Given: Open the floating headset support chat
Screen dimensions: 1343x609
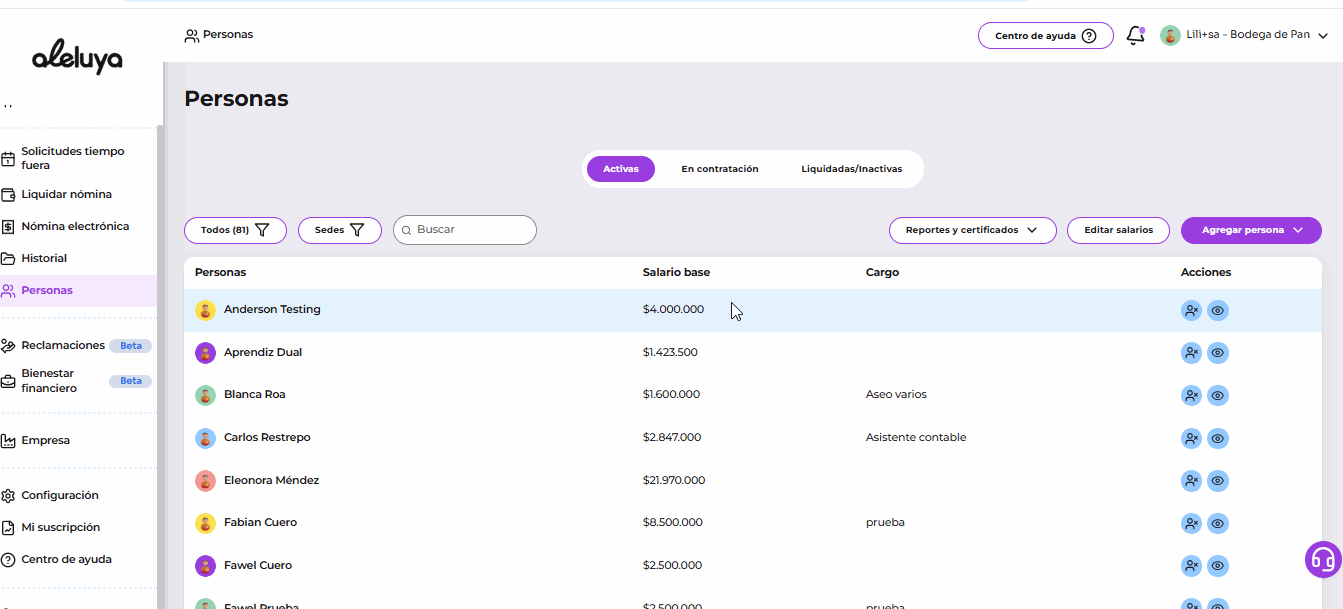Looking at the screenshot, I should click(x=1323, y=559).
